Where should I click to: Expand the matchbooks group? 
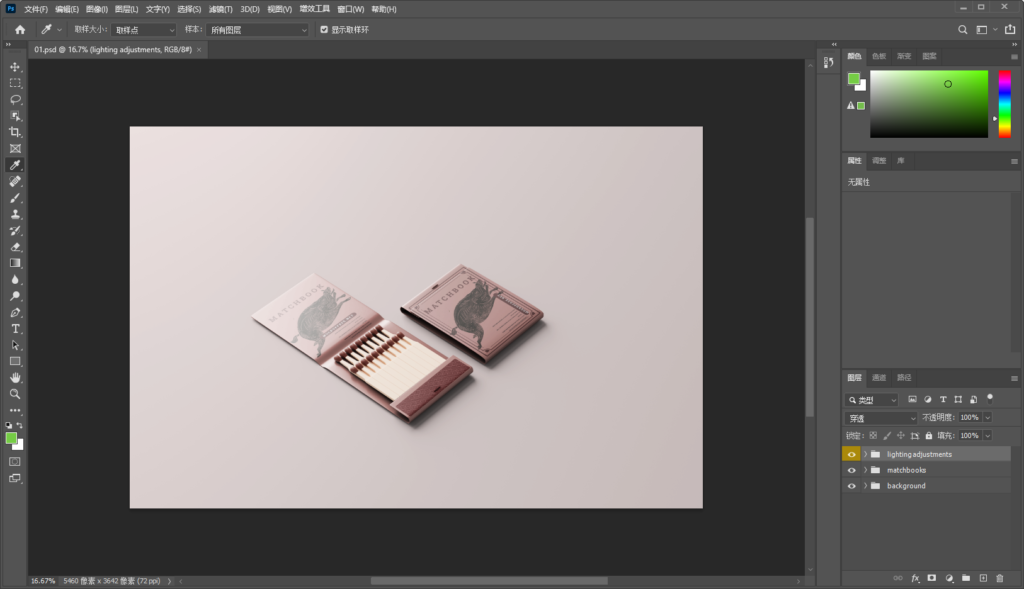865,470
